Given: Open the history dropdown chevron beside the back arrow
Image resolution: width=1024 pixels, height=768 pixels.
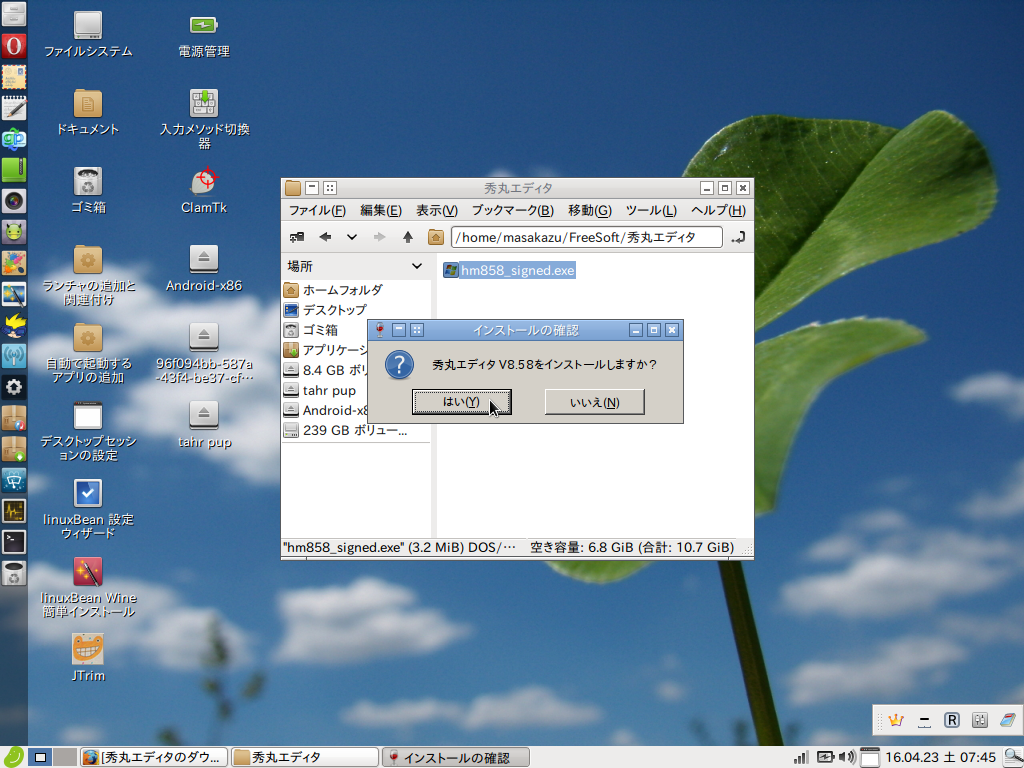Looking at the screenshot, I should [351, 237].
